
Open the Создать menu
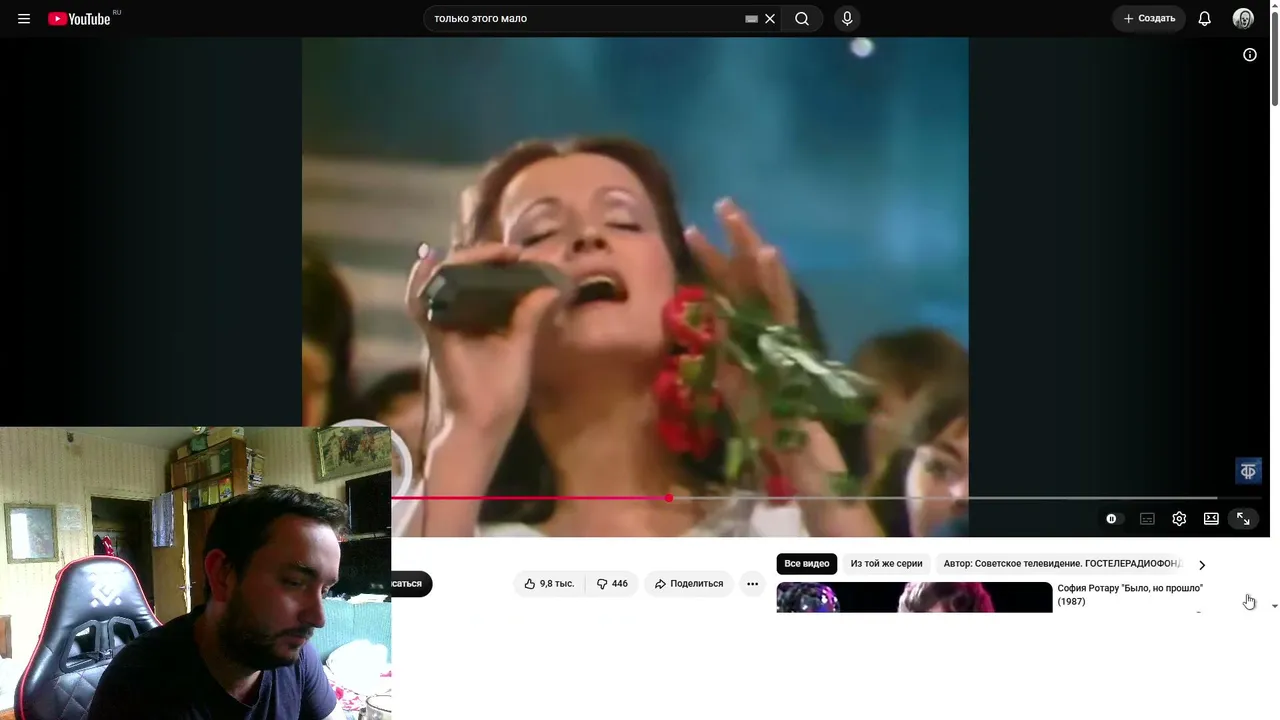[1149, 19]
